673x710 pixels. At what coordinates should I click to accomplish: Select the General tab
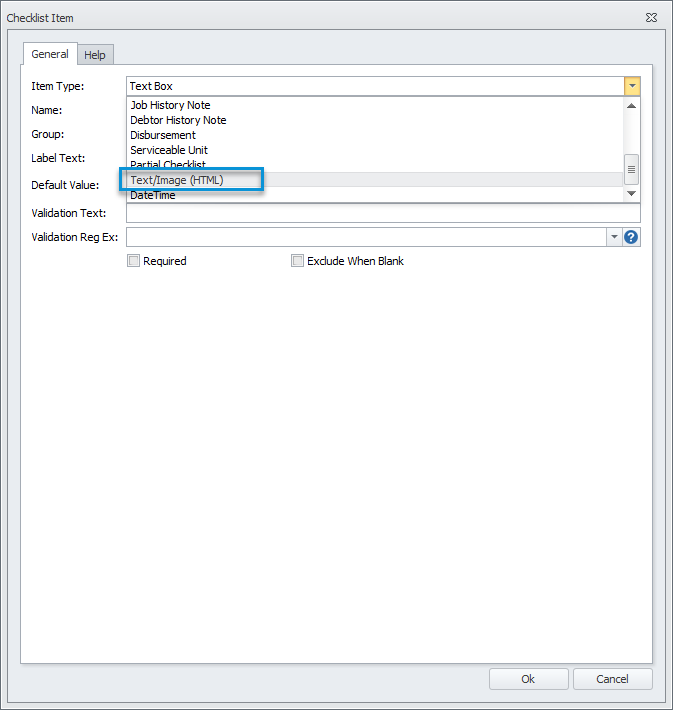pos(50,54)
